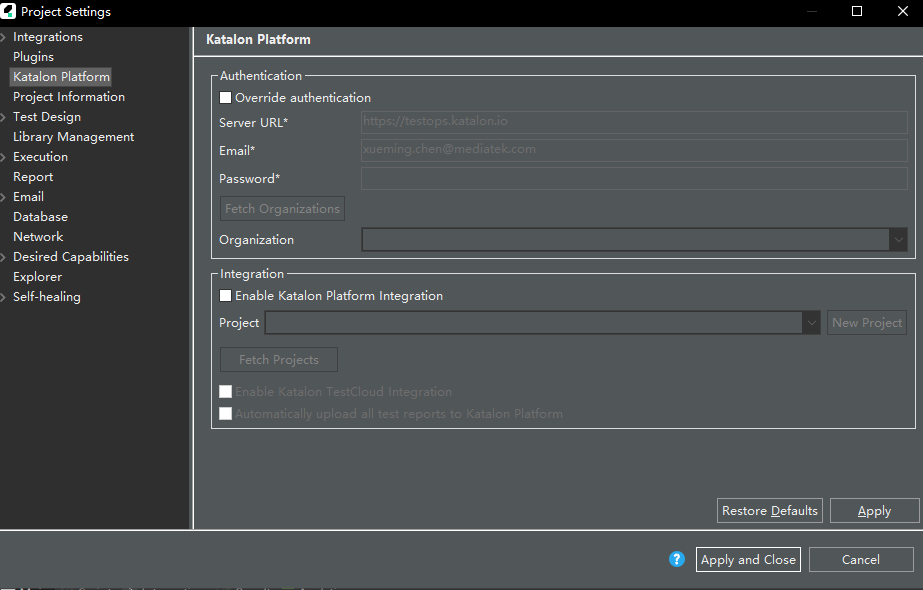Click the Katalon logo in title bar
Image resolution: width=923 pixels, height=590 pixels.
[8, 11]
